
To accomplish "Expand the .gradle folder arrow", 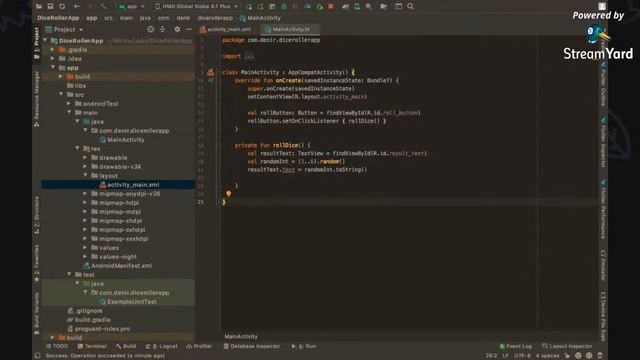I will [53, 49].
